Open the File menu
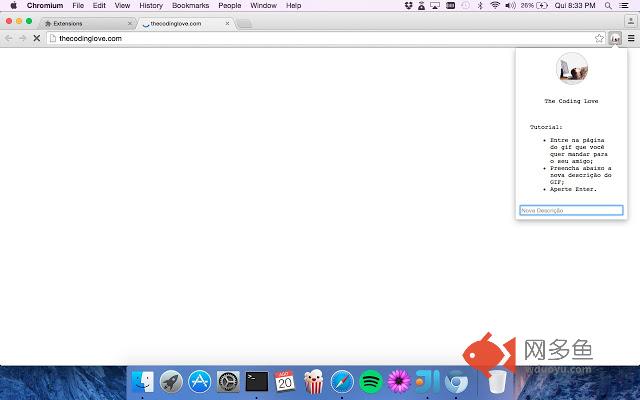Screen dimensions: 640x400 tap(78, 5)
